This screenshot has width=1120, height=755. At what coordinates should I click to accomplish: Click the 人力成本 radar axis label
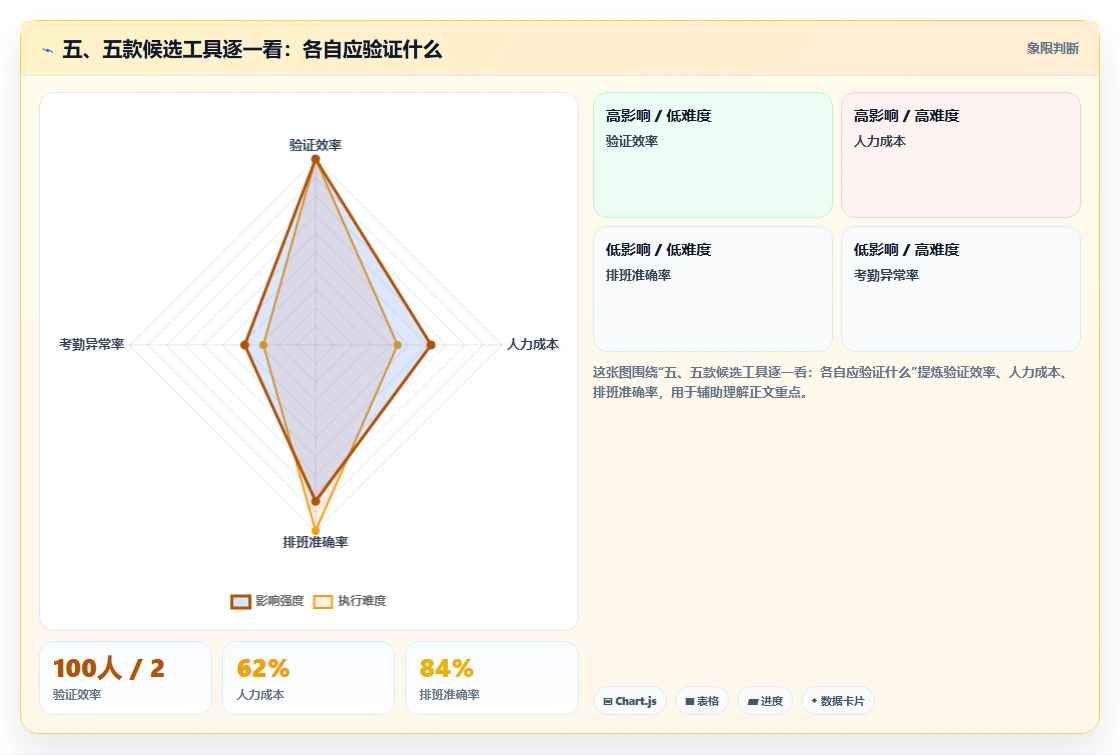pos(533,344)
